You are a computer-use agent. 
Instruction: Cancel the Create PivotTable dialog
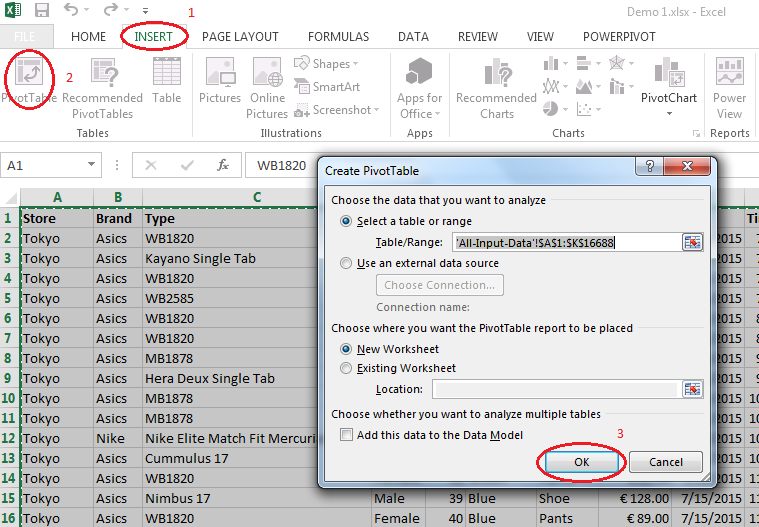point(666,462)
